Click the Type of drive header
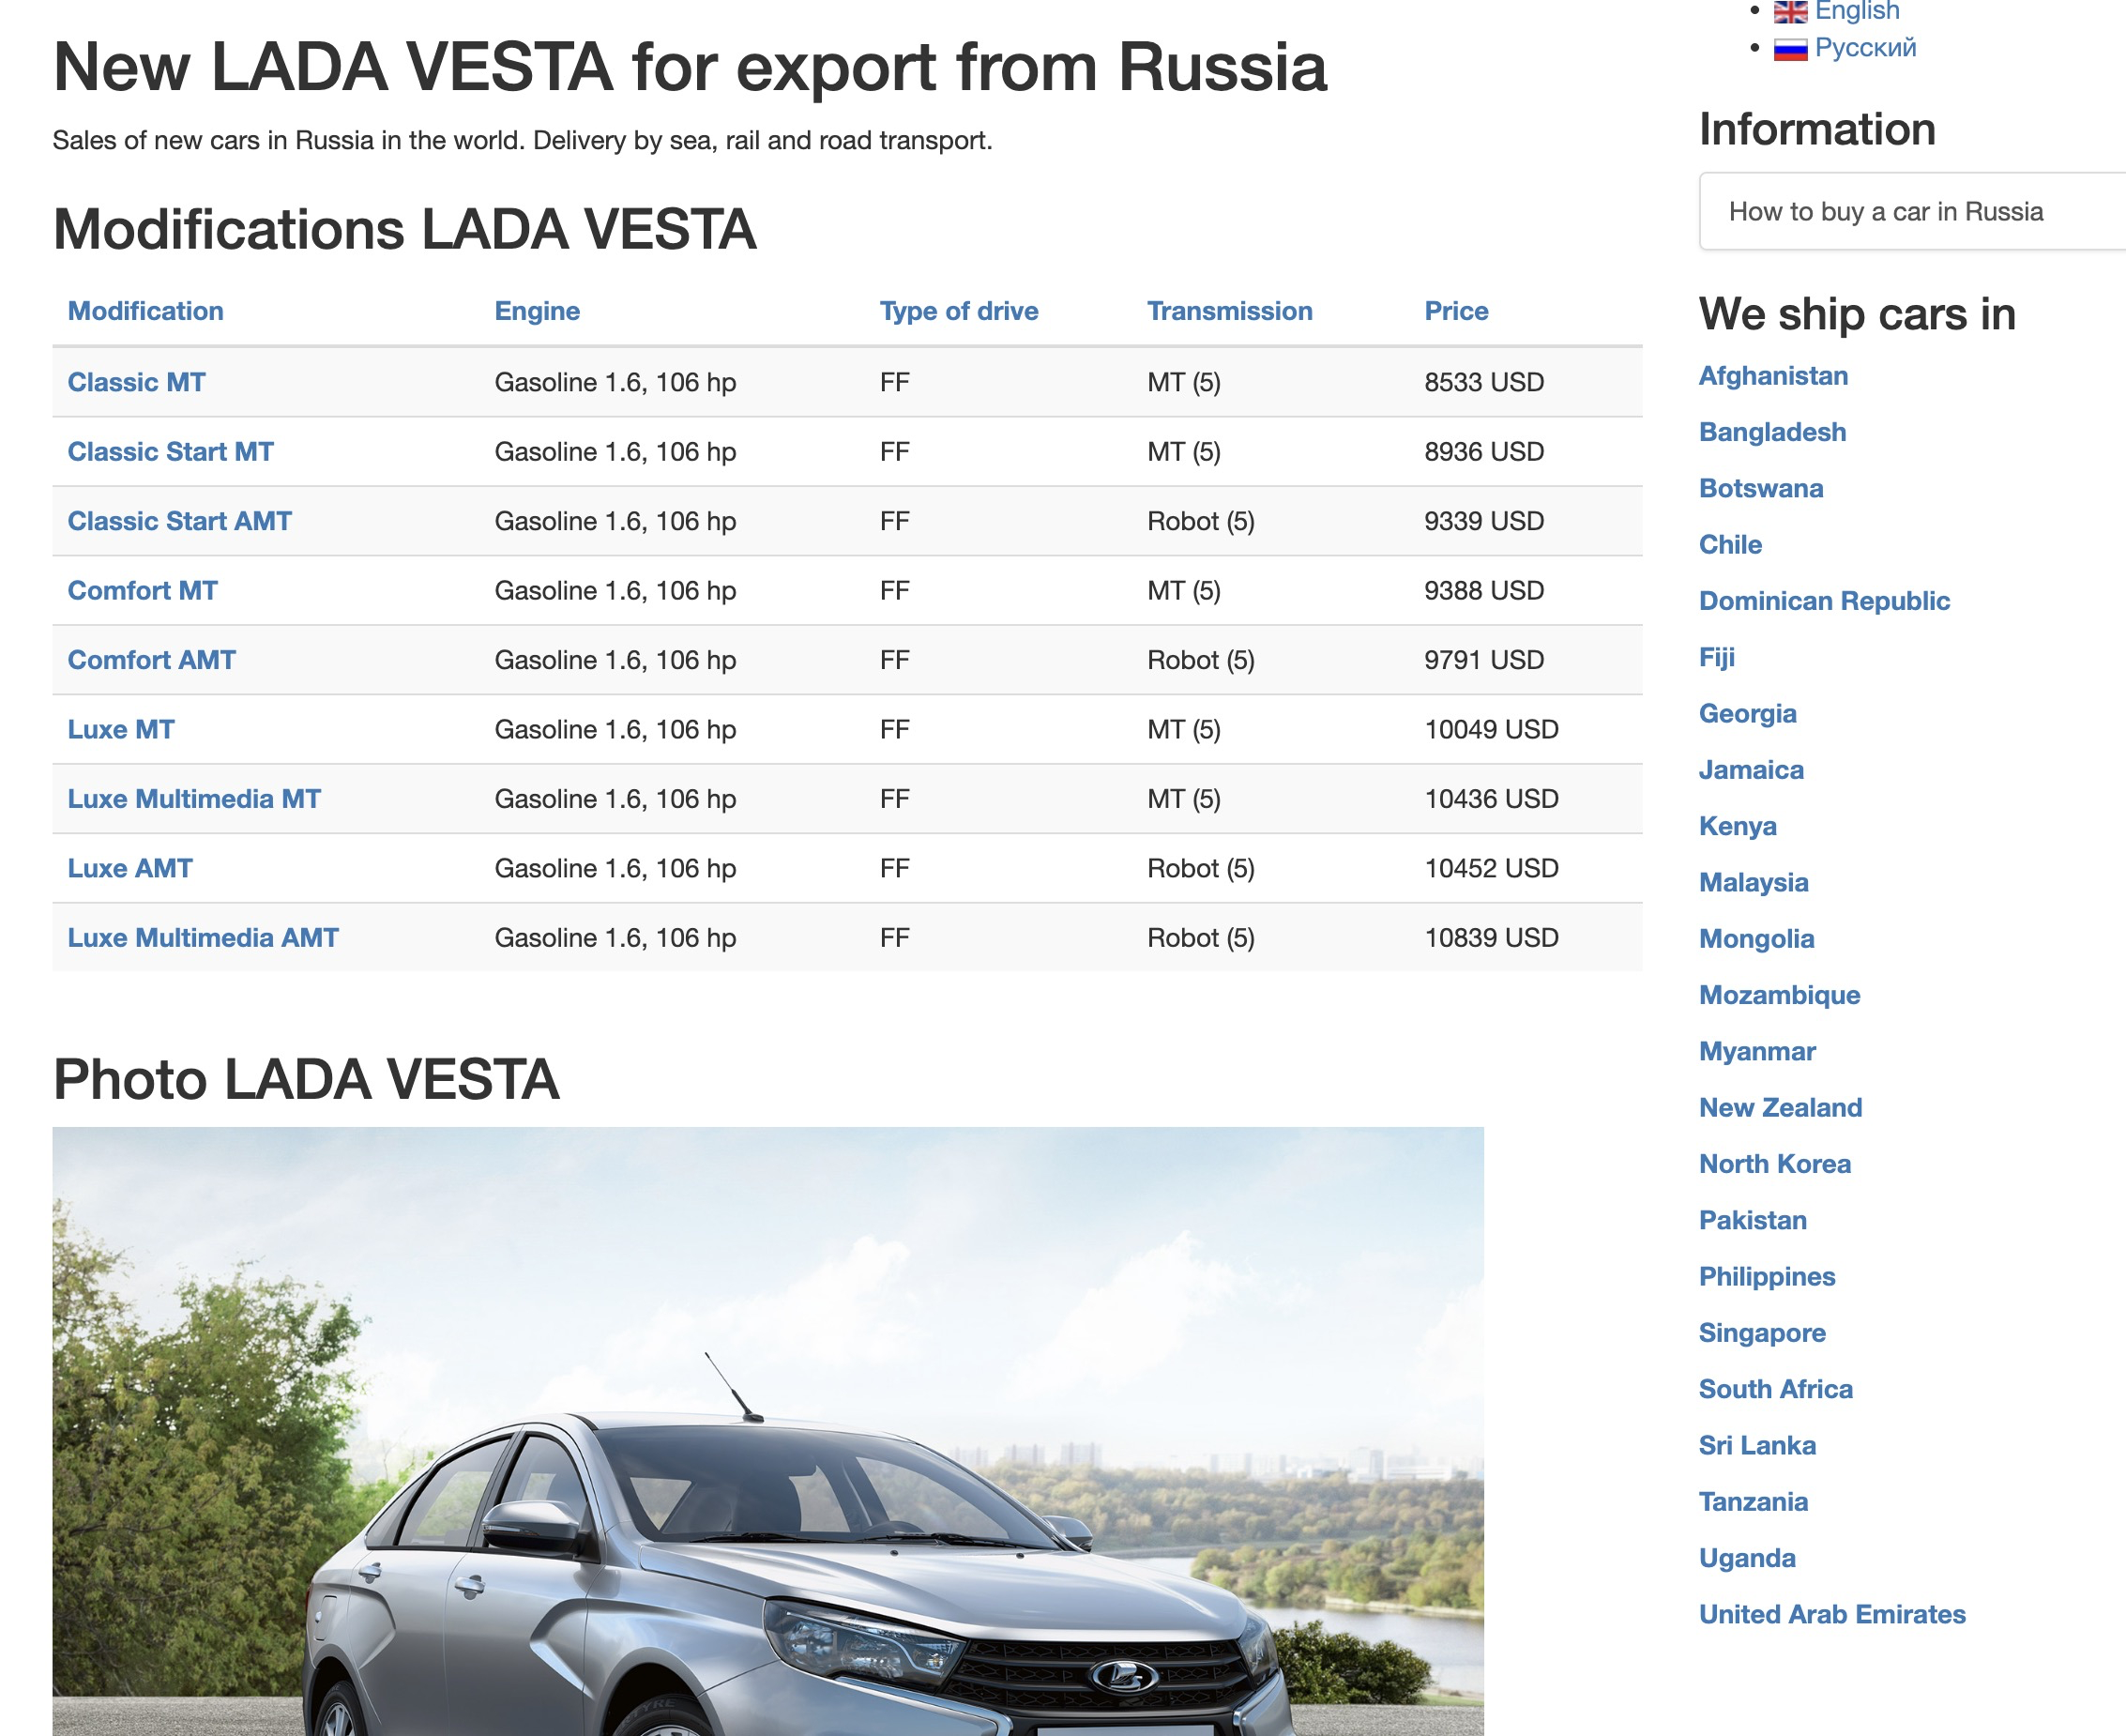 tap(958, 311)
